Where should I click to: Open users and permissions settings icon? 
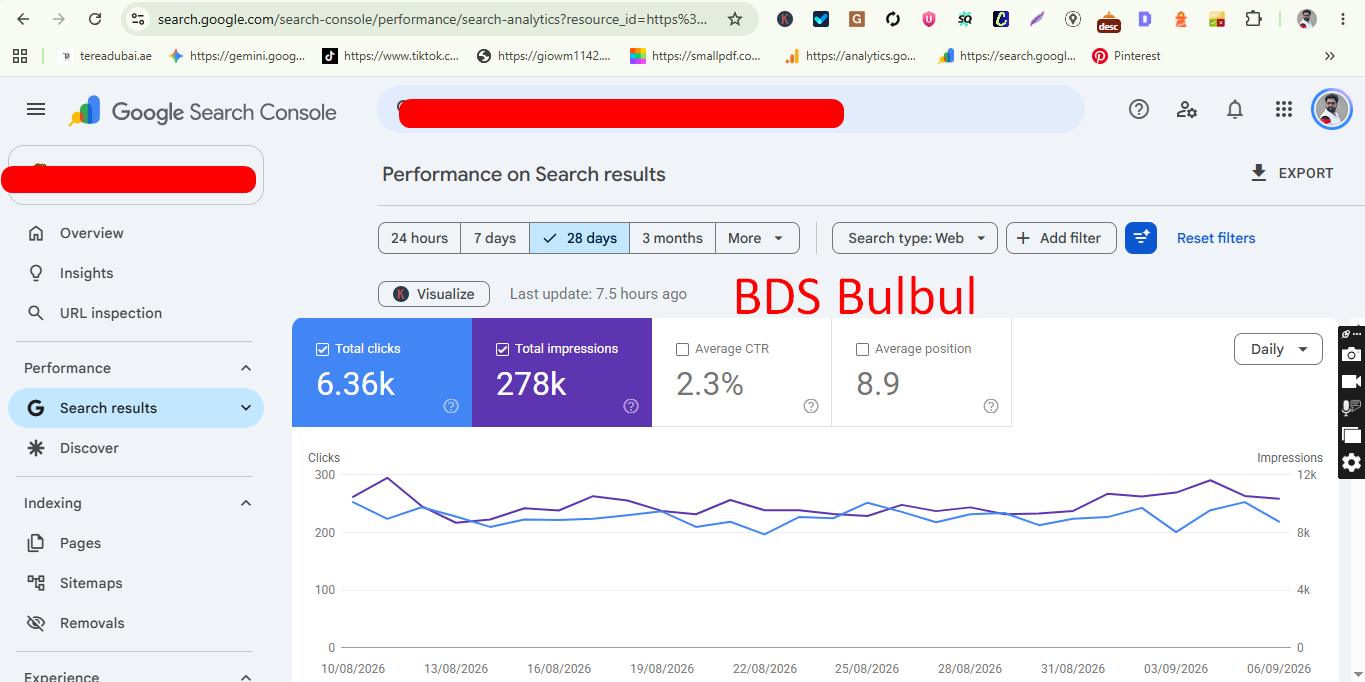1187,109
